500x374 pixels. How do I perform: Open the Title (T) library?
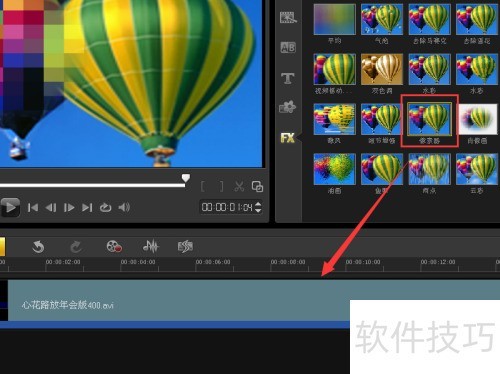pos(288,78)
